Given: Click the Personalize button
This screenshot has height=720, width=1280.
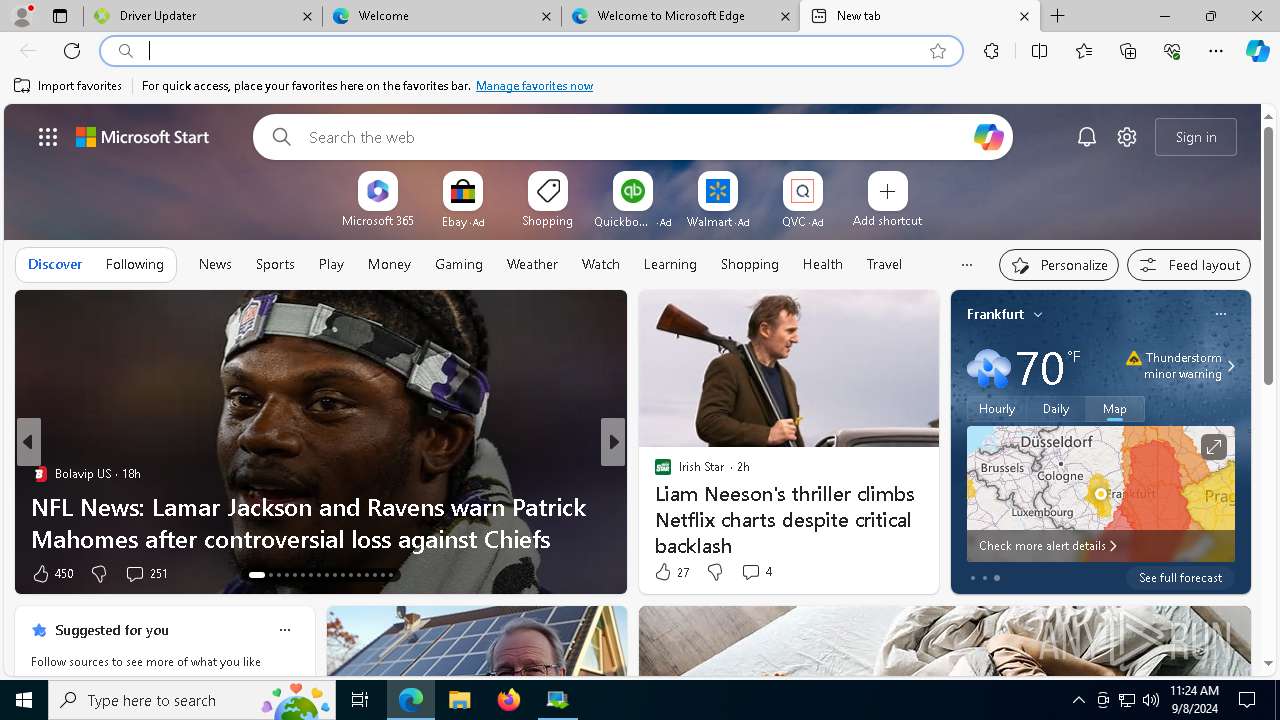Looking at the screenshot, I should (x=1059, y=265).
